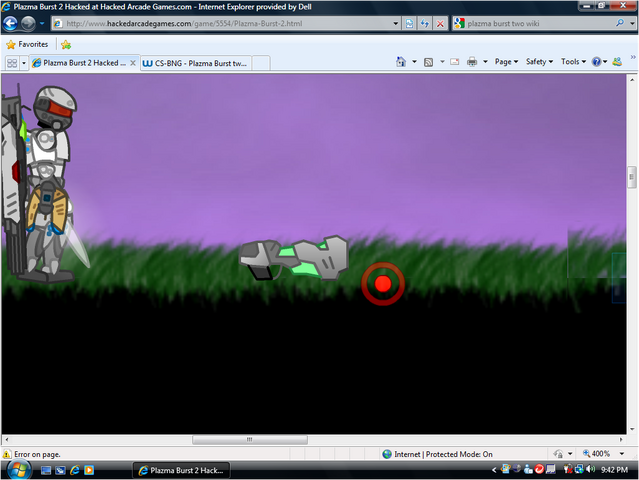Image resolution: width=639 pixels, height=480 pixels.
Task: Click the 400% zoom level button
Action: point(597,454)
